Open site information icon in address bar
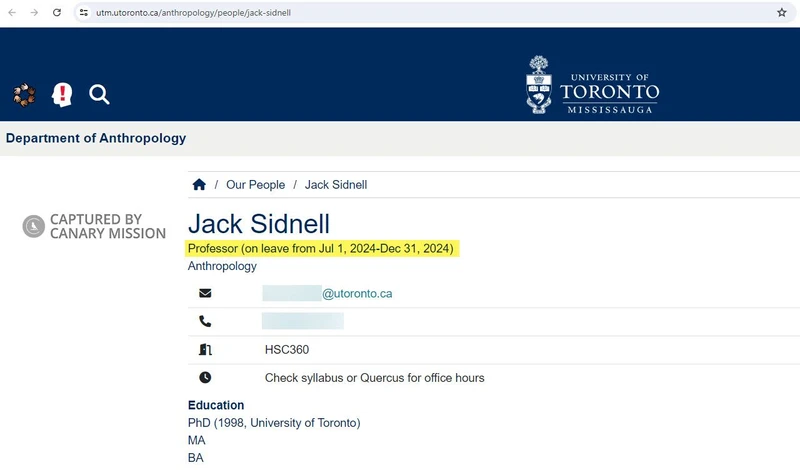The image size is (800, 470). (x=84, y=13)
